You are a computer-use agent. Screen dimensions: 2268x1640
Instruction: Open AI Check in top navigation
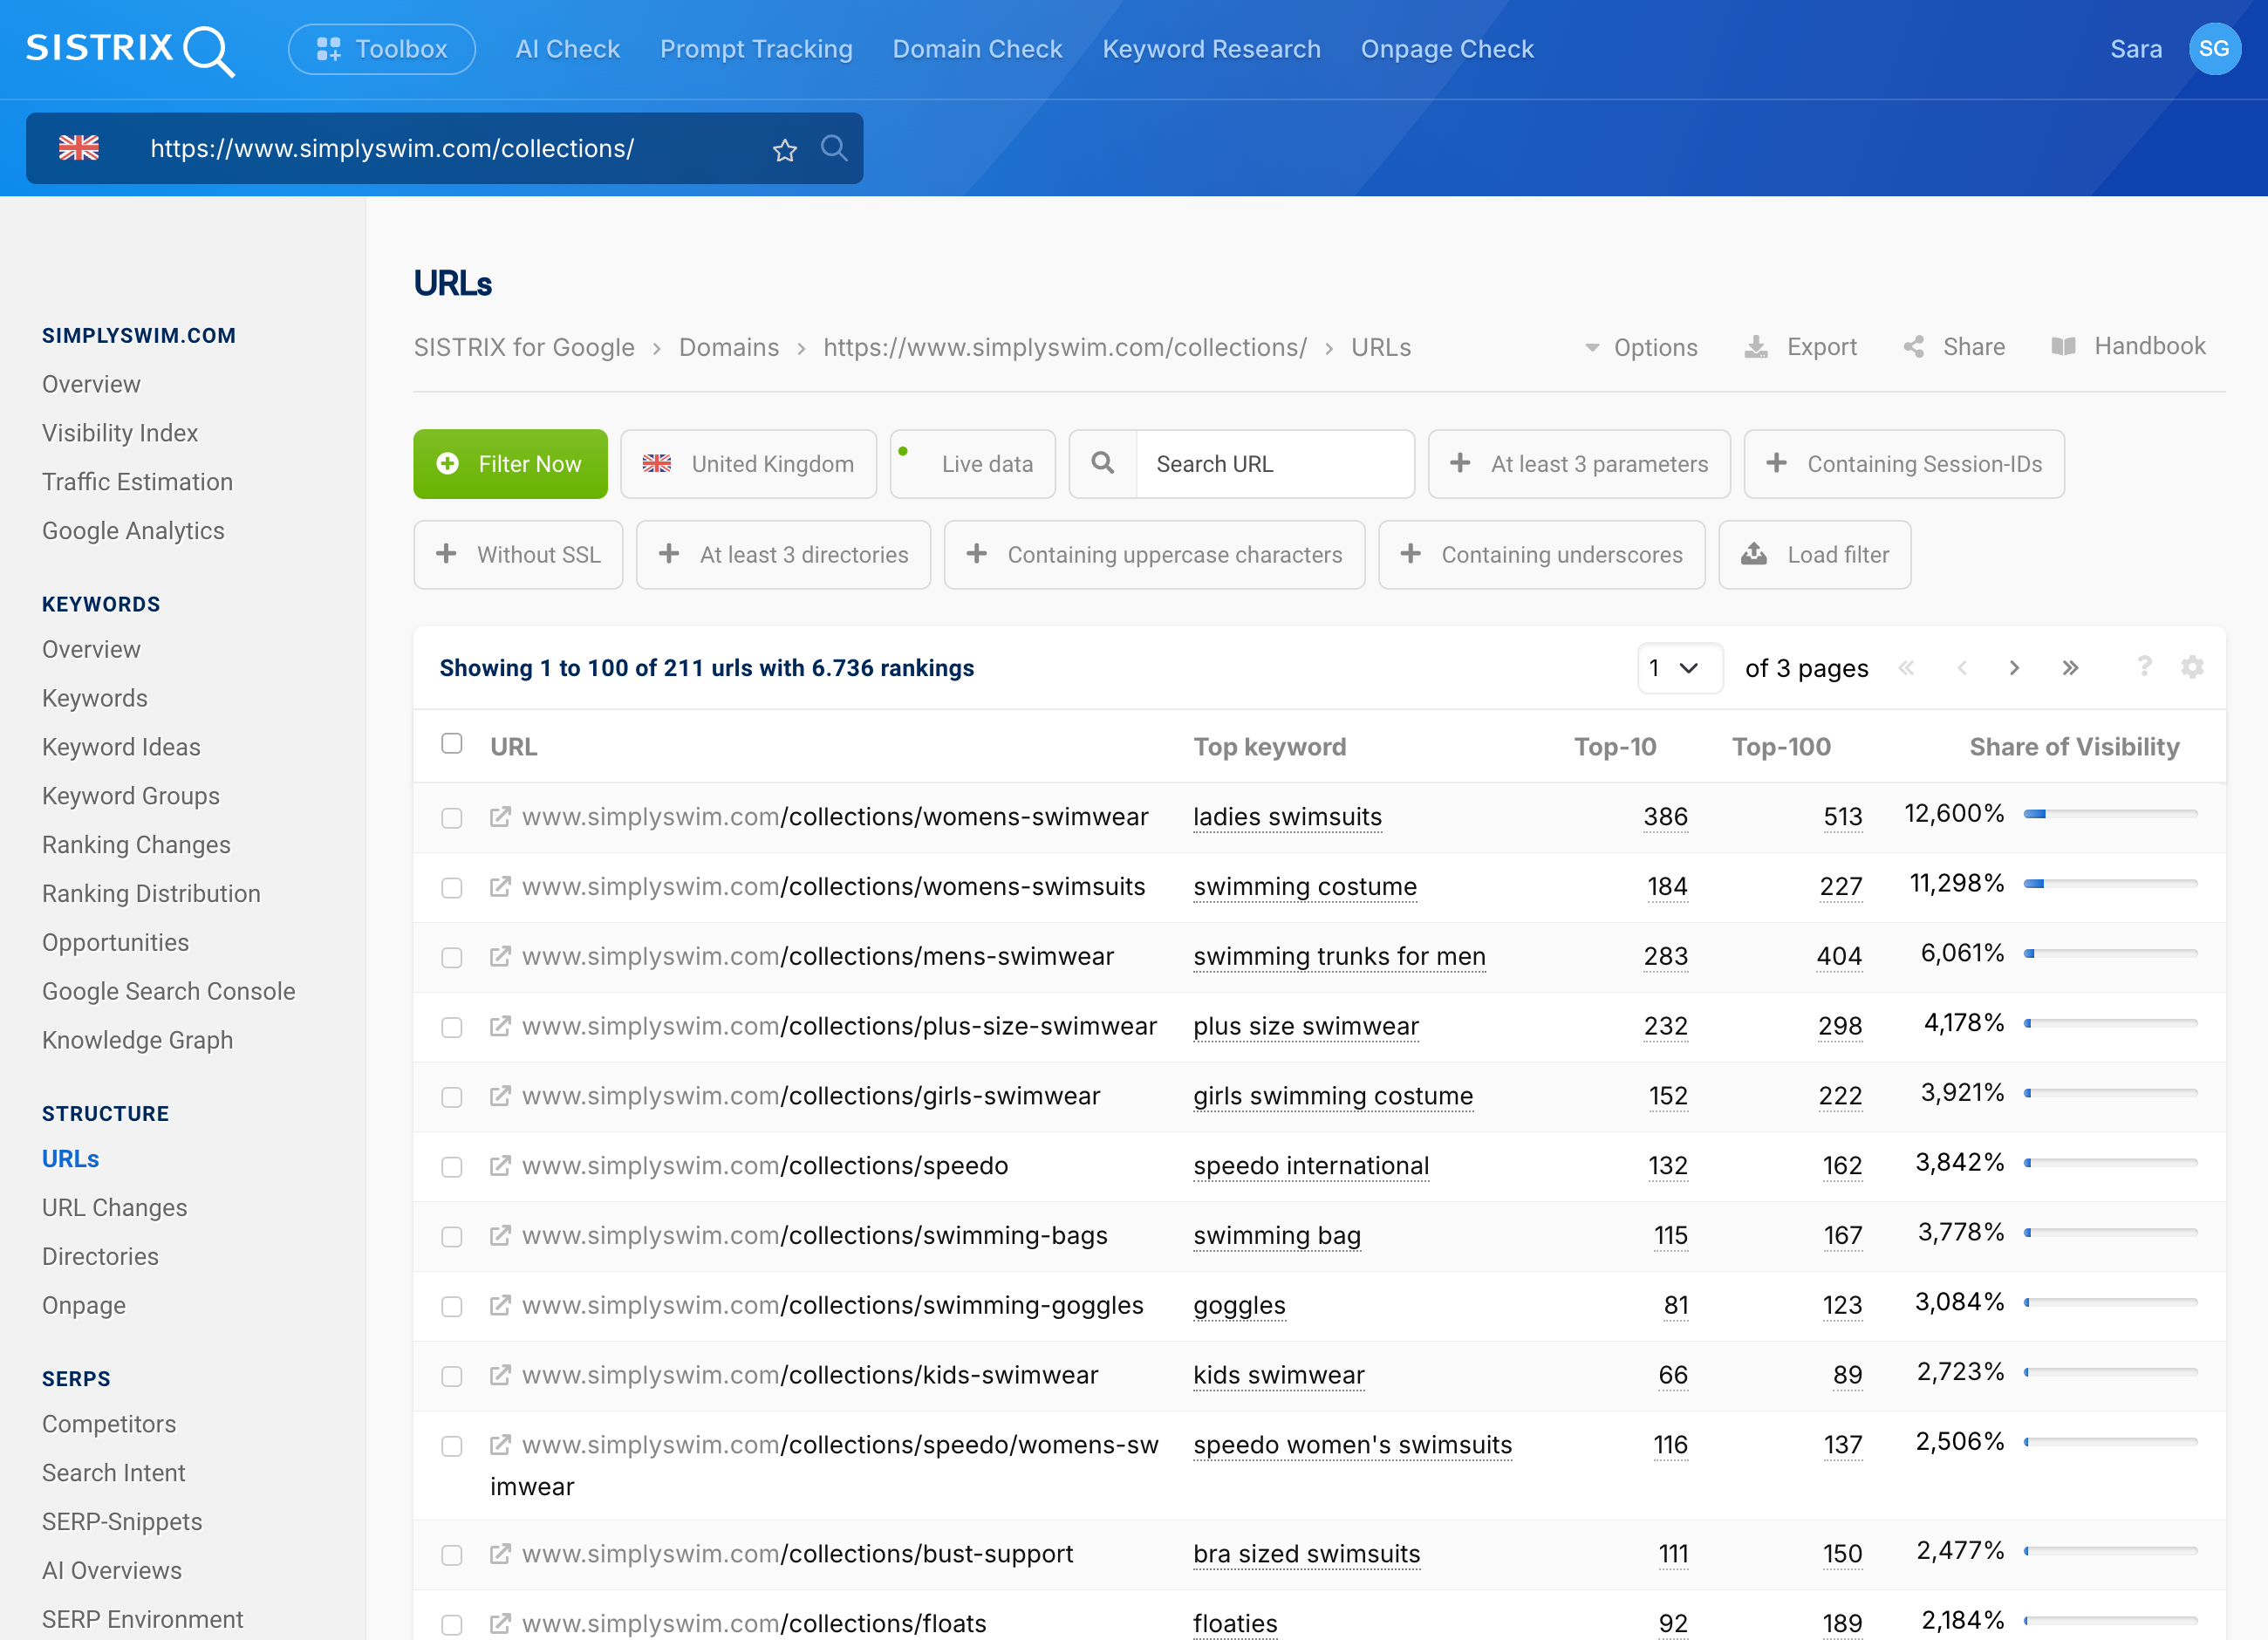tap(567, 49)
